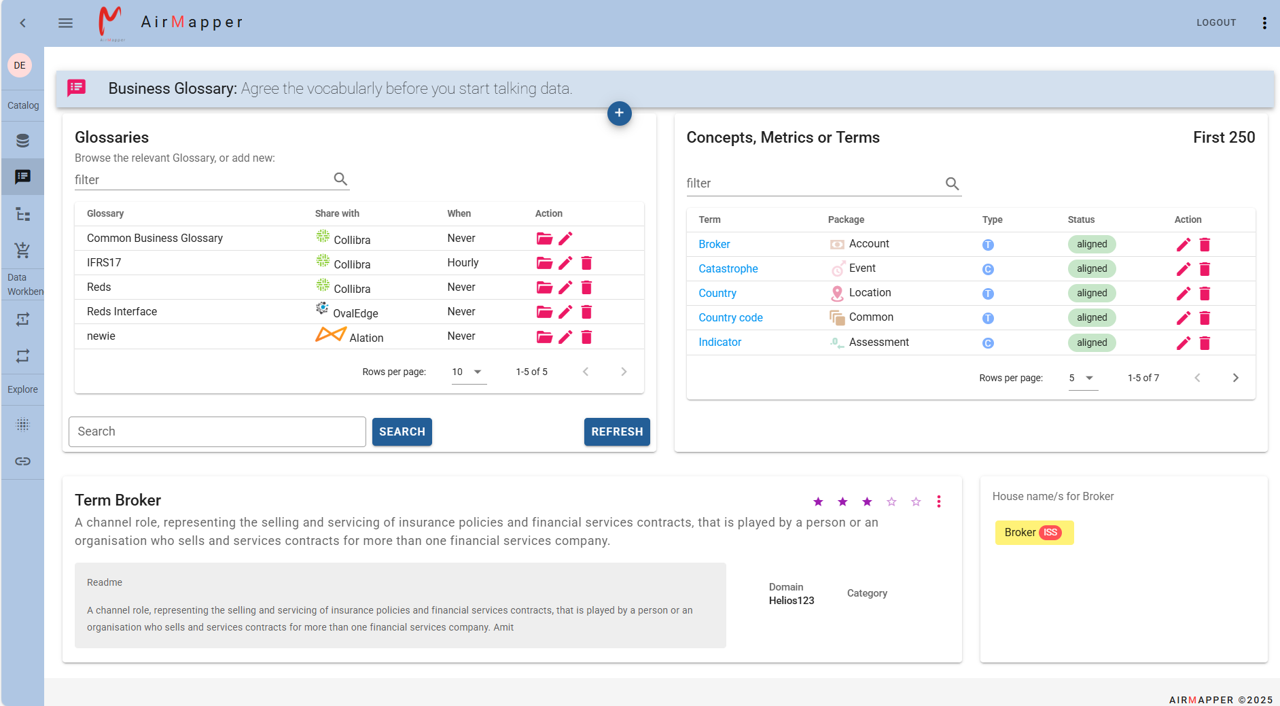Viewport: 1280px width, 706px height.
Task: Edit the IFRS17 glossary using its pencil icon
Action: (565, 262)
